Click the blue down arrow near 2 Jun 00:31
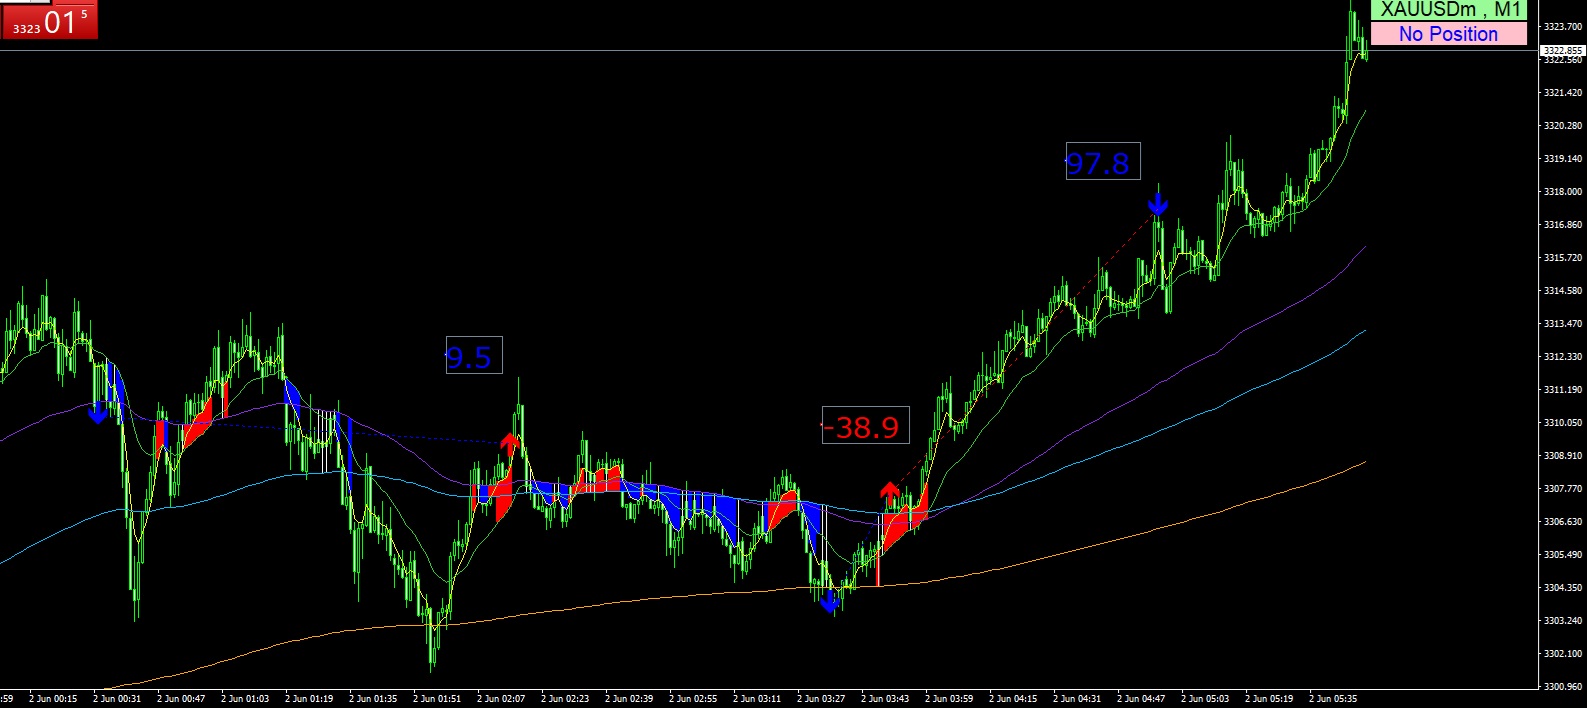The image size is (1587, 708). click(98, 412)
